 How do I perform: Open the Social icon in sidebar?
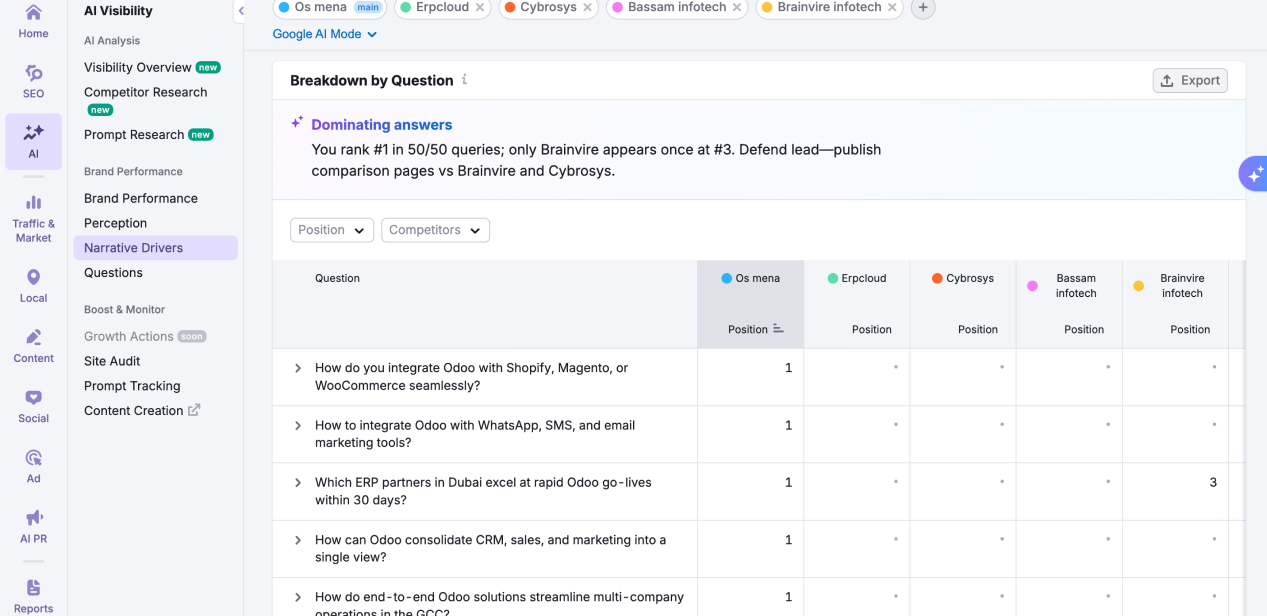[33, 398]
